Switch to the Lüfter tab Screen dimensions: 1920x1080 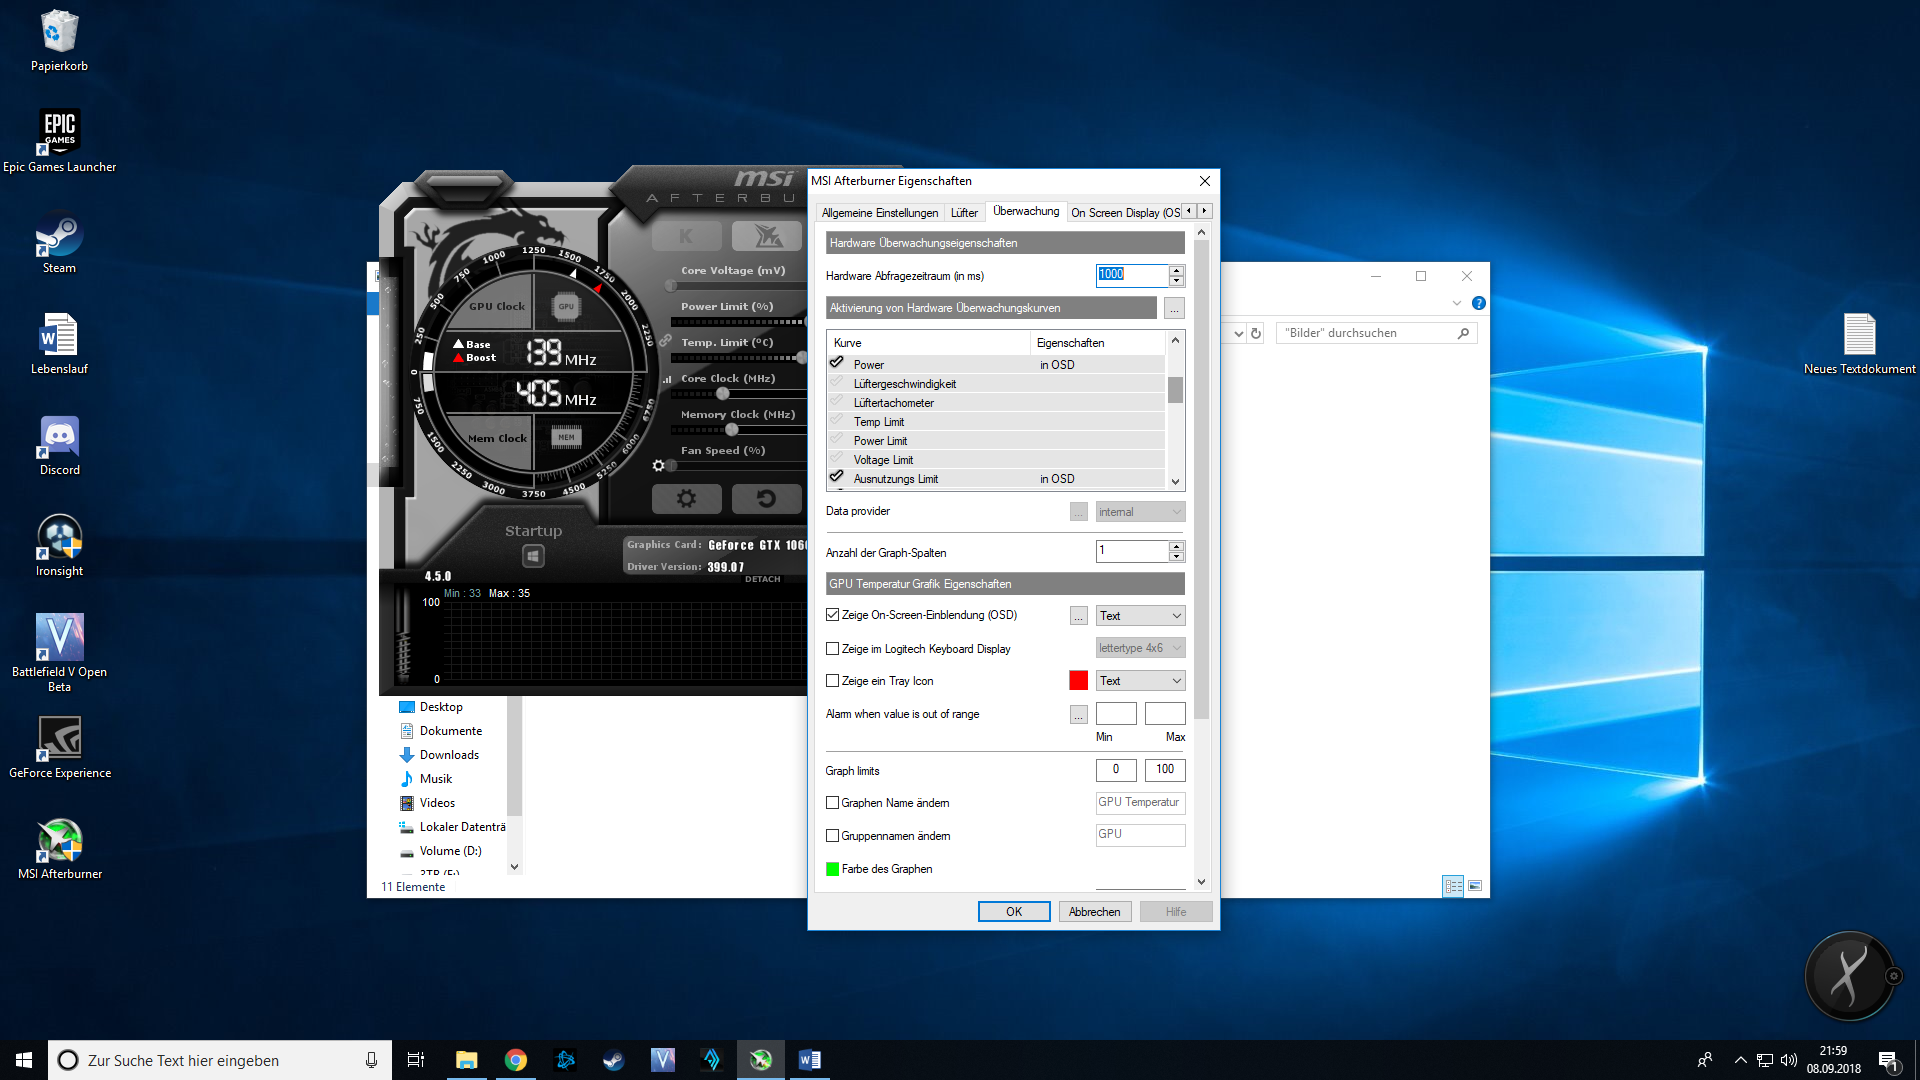(x=964, y=213)
